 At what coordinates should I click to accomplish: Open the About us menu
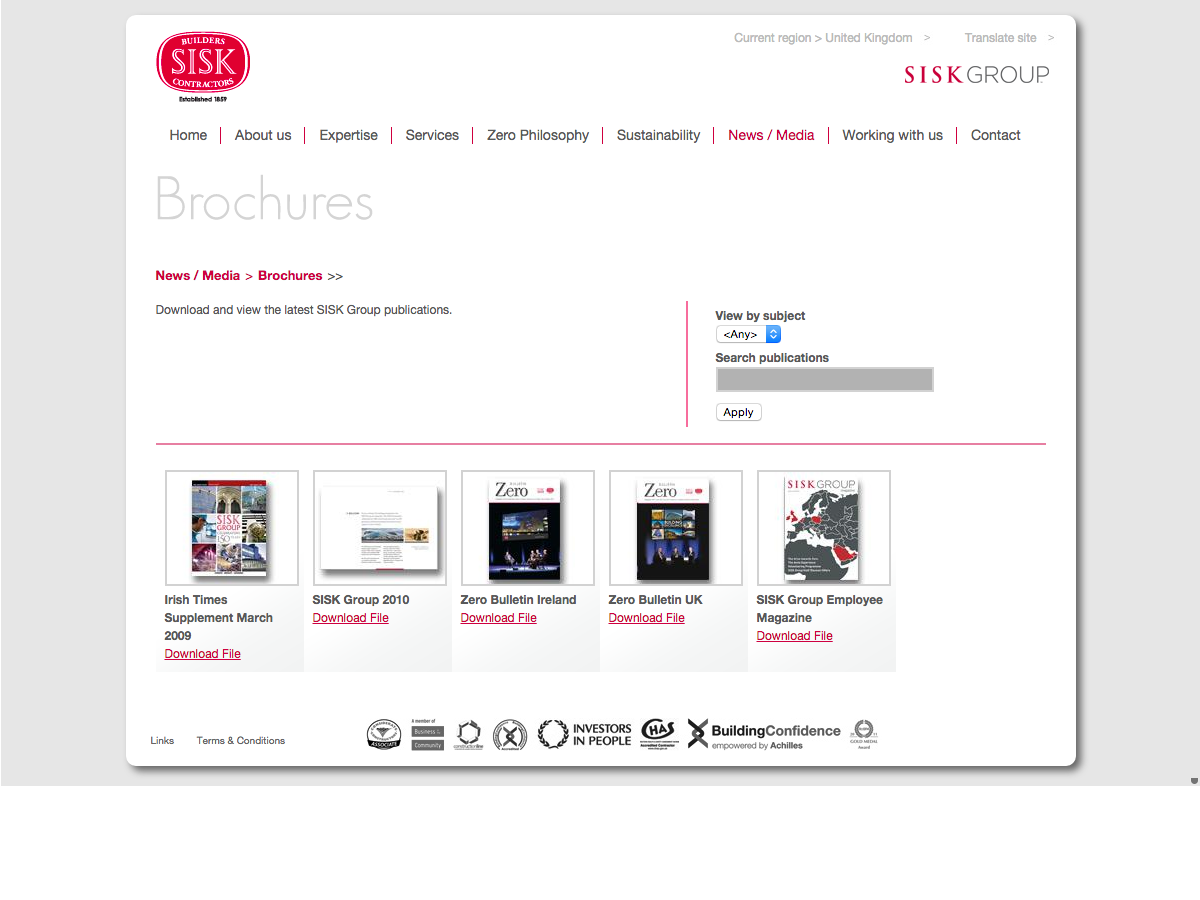[263, 135]
